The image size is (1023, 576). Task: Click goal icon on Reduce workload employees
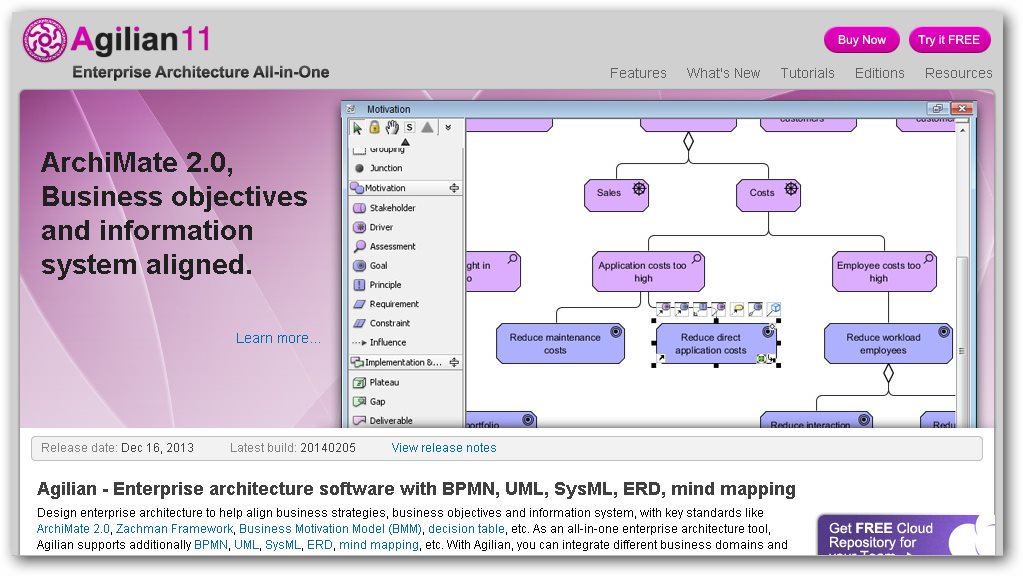[943, 332]
